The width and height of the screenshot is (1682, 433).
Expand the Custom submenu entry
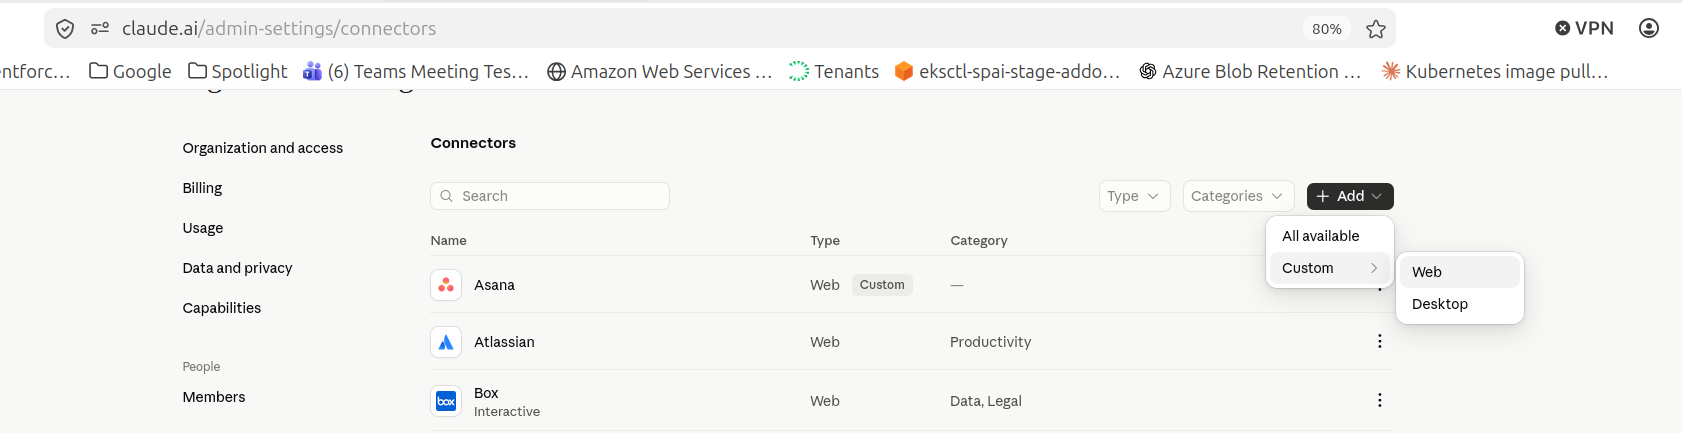1330,268
